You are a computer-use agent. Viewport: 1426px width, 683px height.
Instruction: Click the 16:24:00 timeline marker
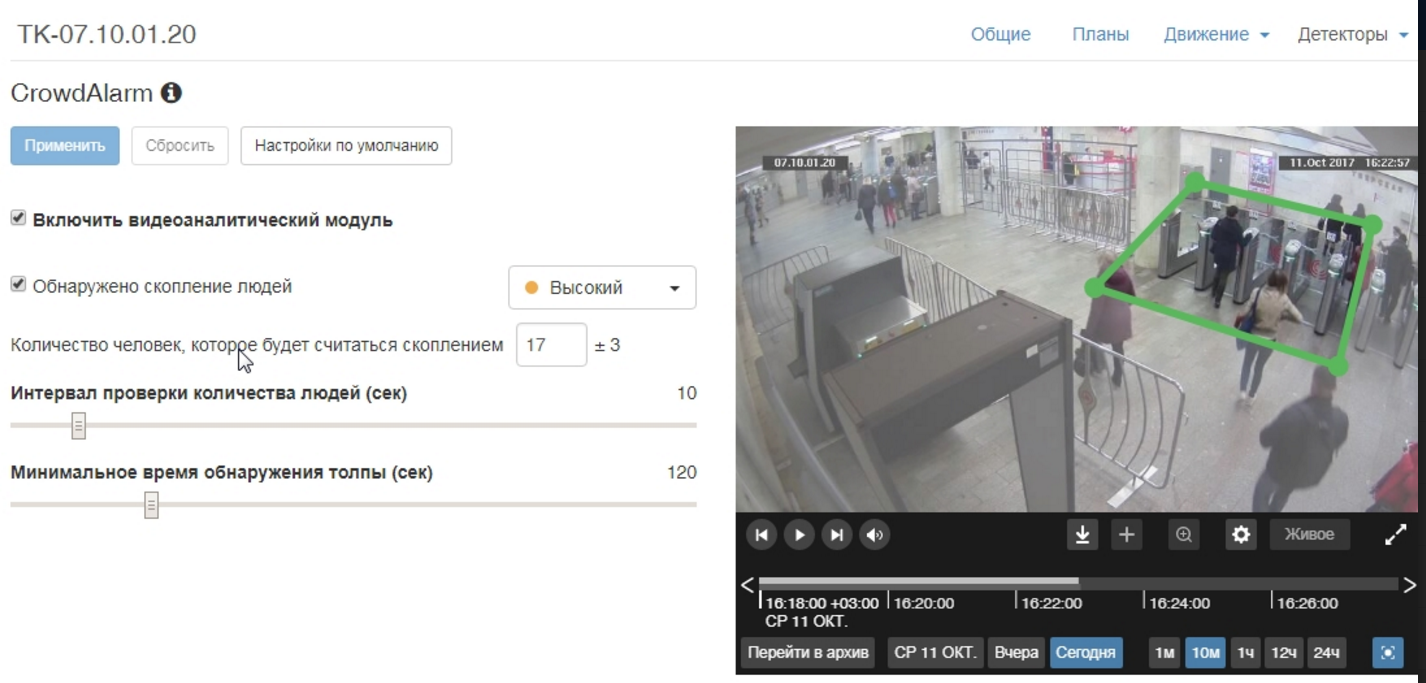pos(1178,603)
